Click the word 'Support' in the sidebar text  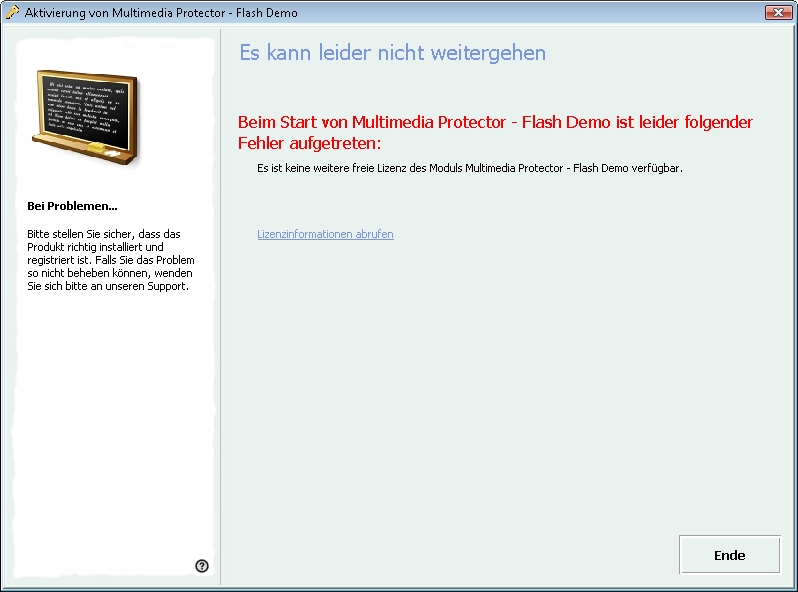(x=166, y=286)
